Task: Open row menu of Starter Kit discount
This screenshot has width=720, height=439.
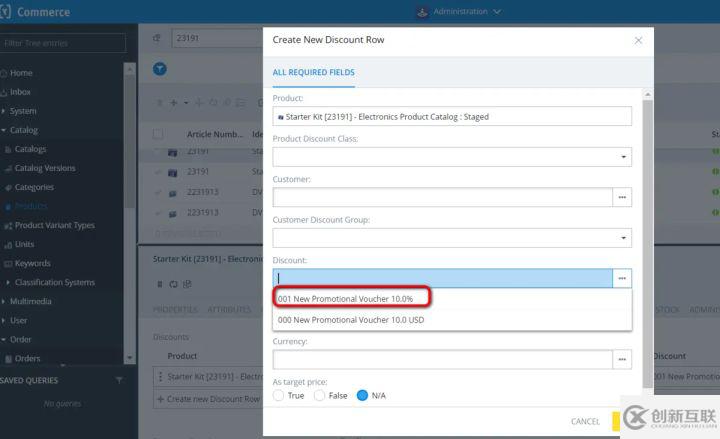Action: tap(160, 377)
